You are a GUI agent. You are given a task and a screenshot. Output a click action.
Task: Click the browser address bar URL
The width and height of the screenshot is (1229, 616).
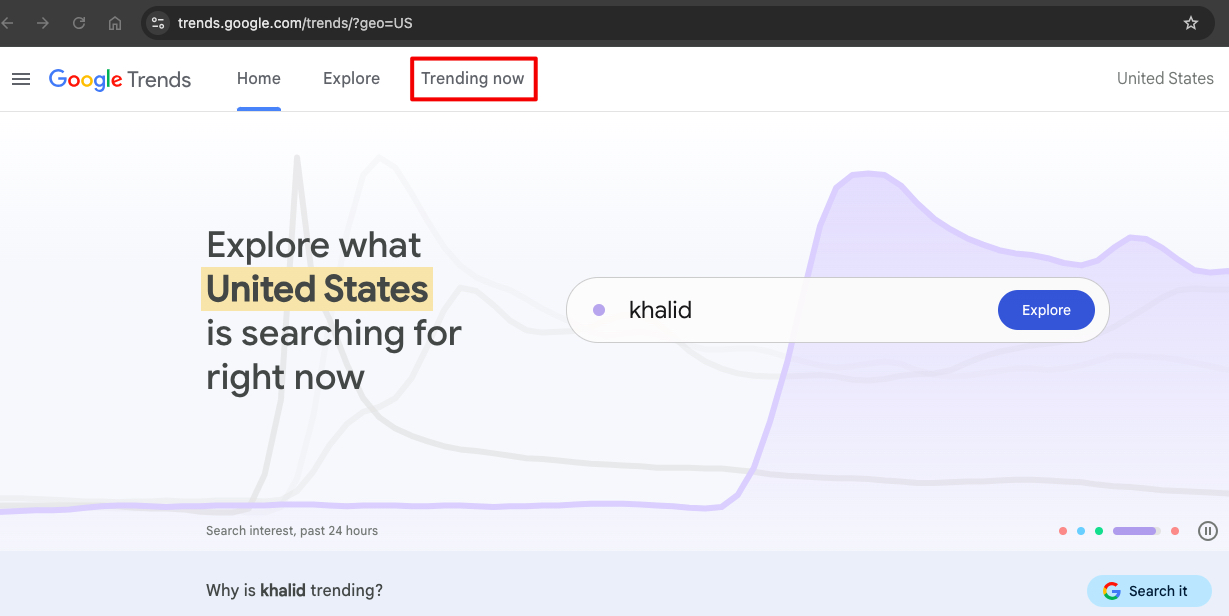[x=295, y=23]
